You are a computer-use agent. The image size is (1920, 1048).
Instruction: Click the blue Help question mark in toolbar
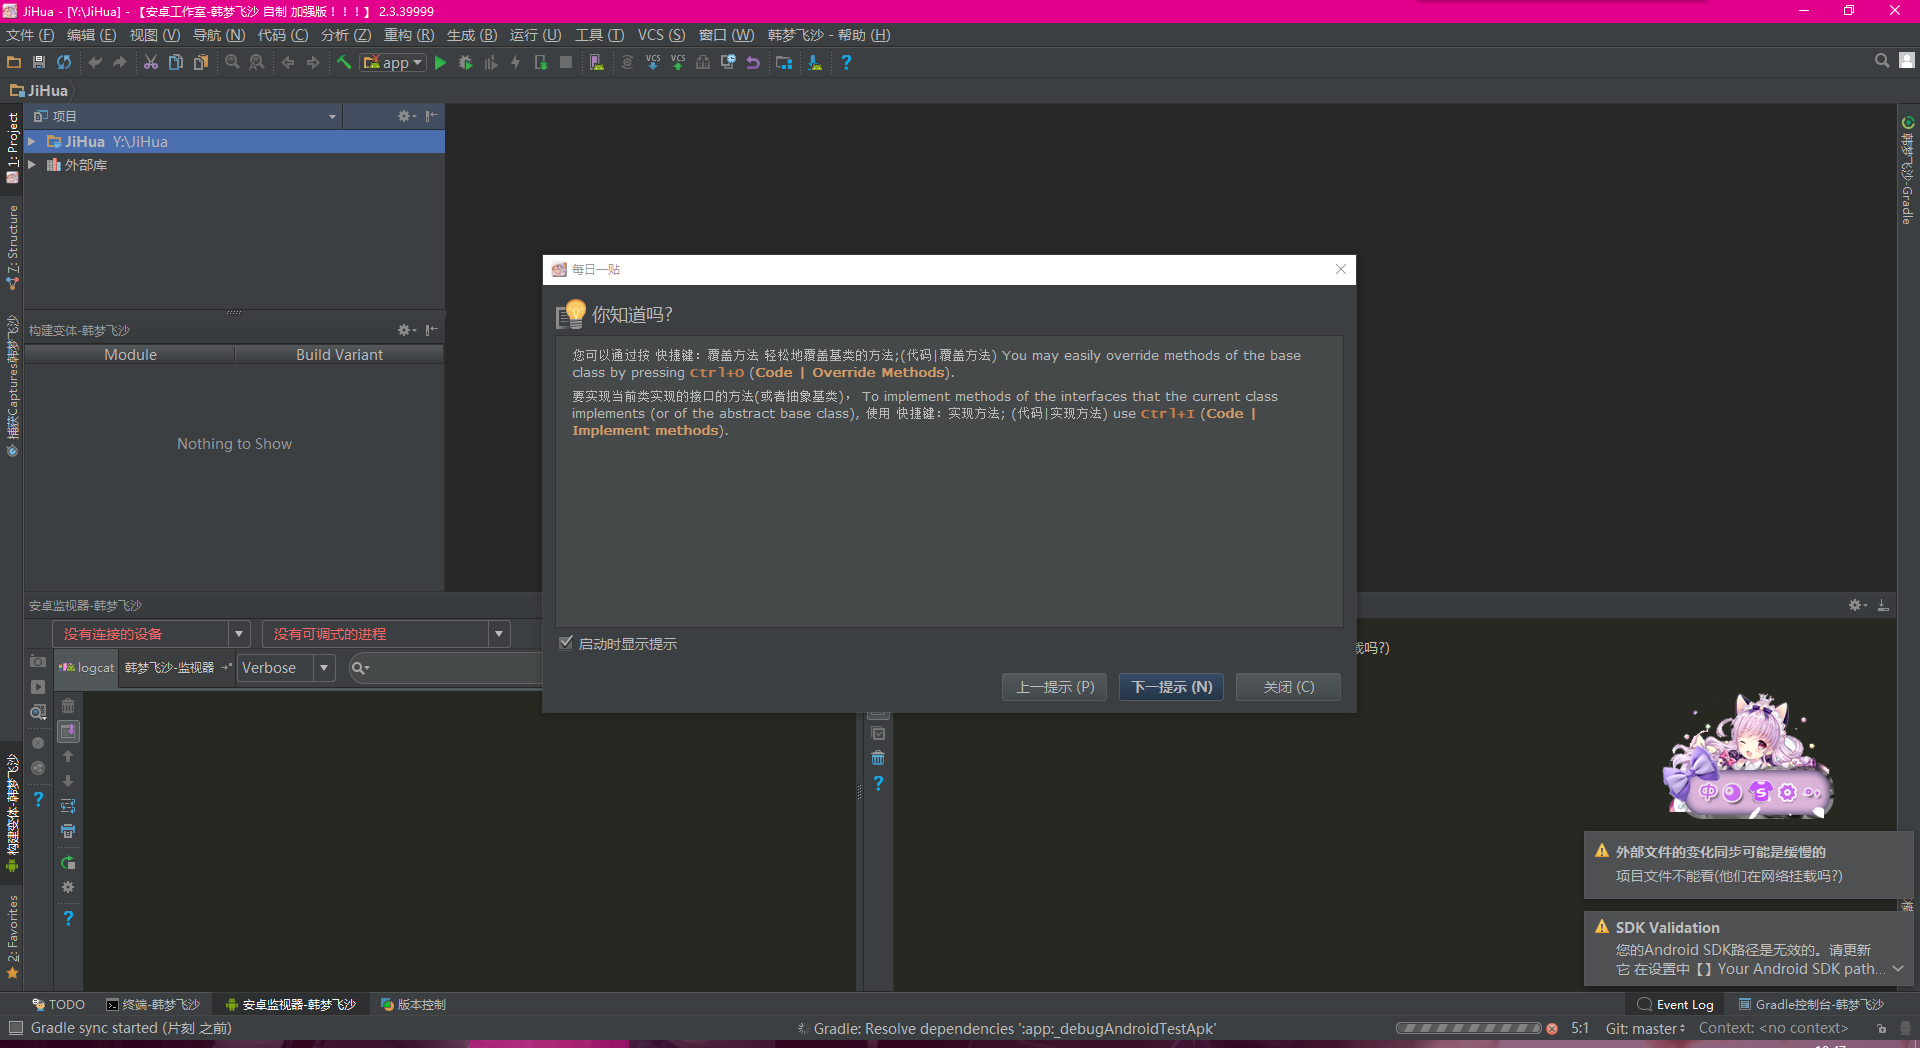click(x=846, y=62)
